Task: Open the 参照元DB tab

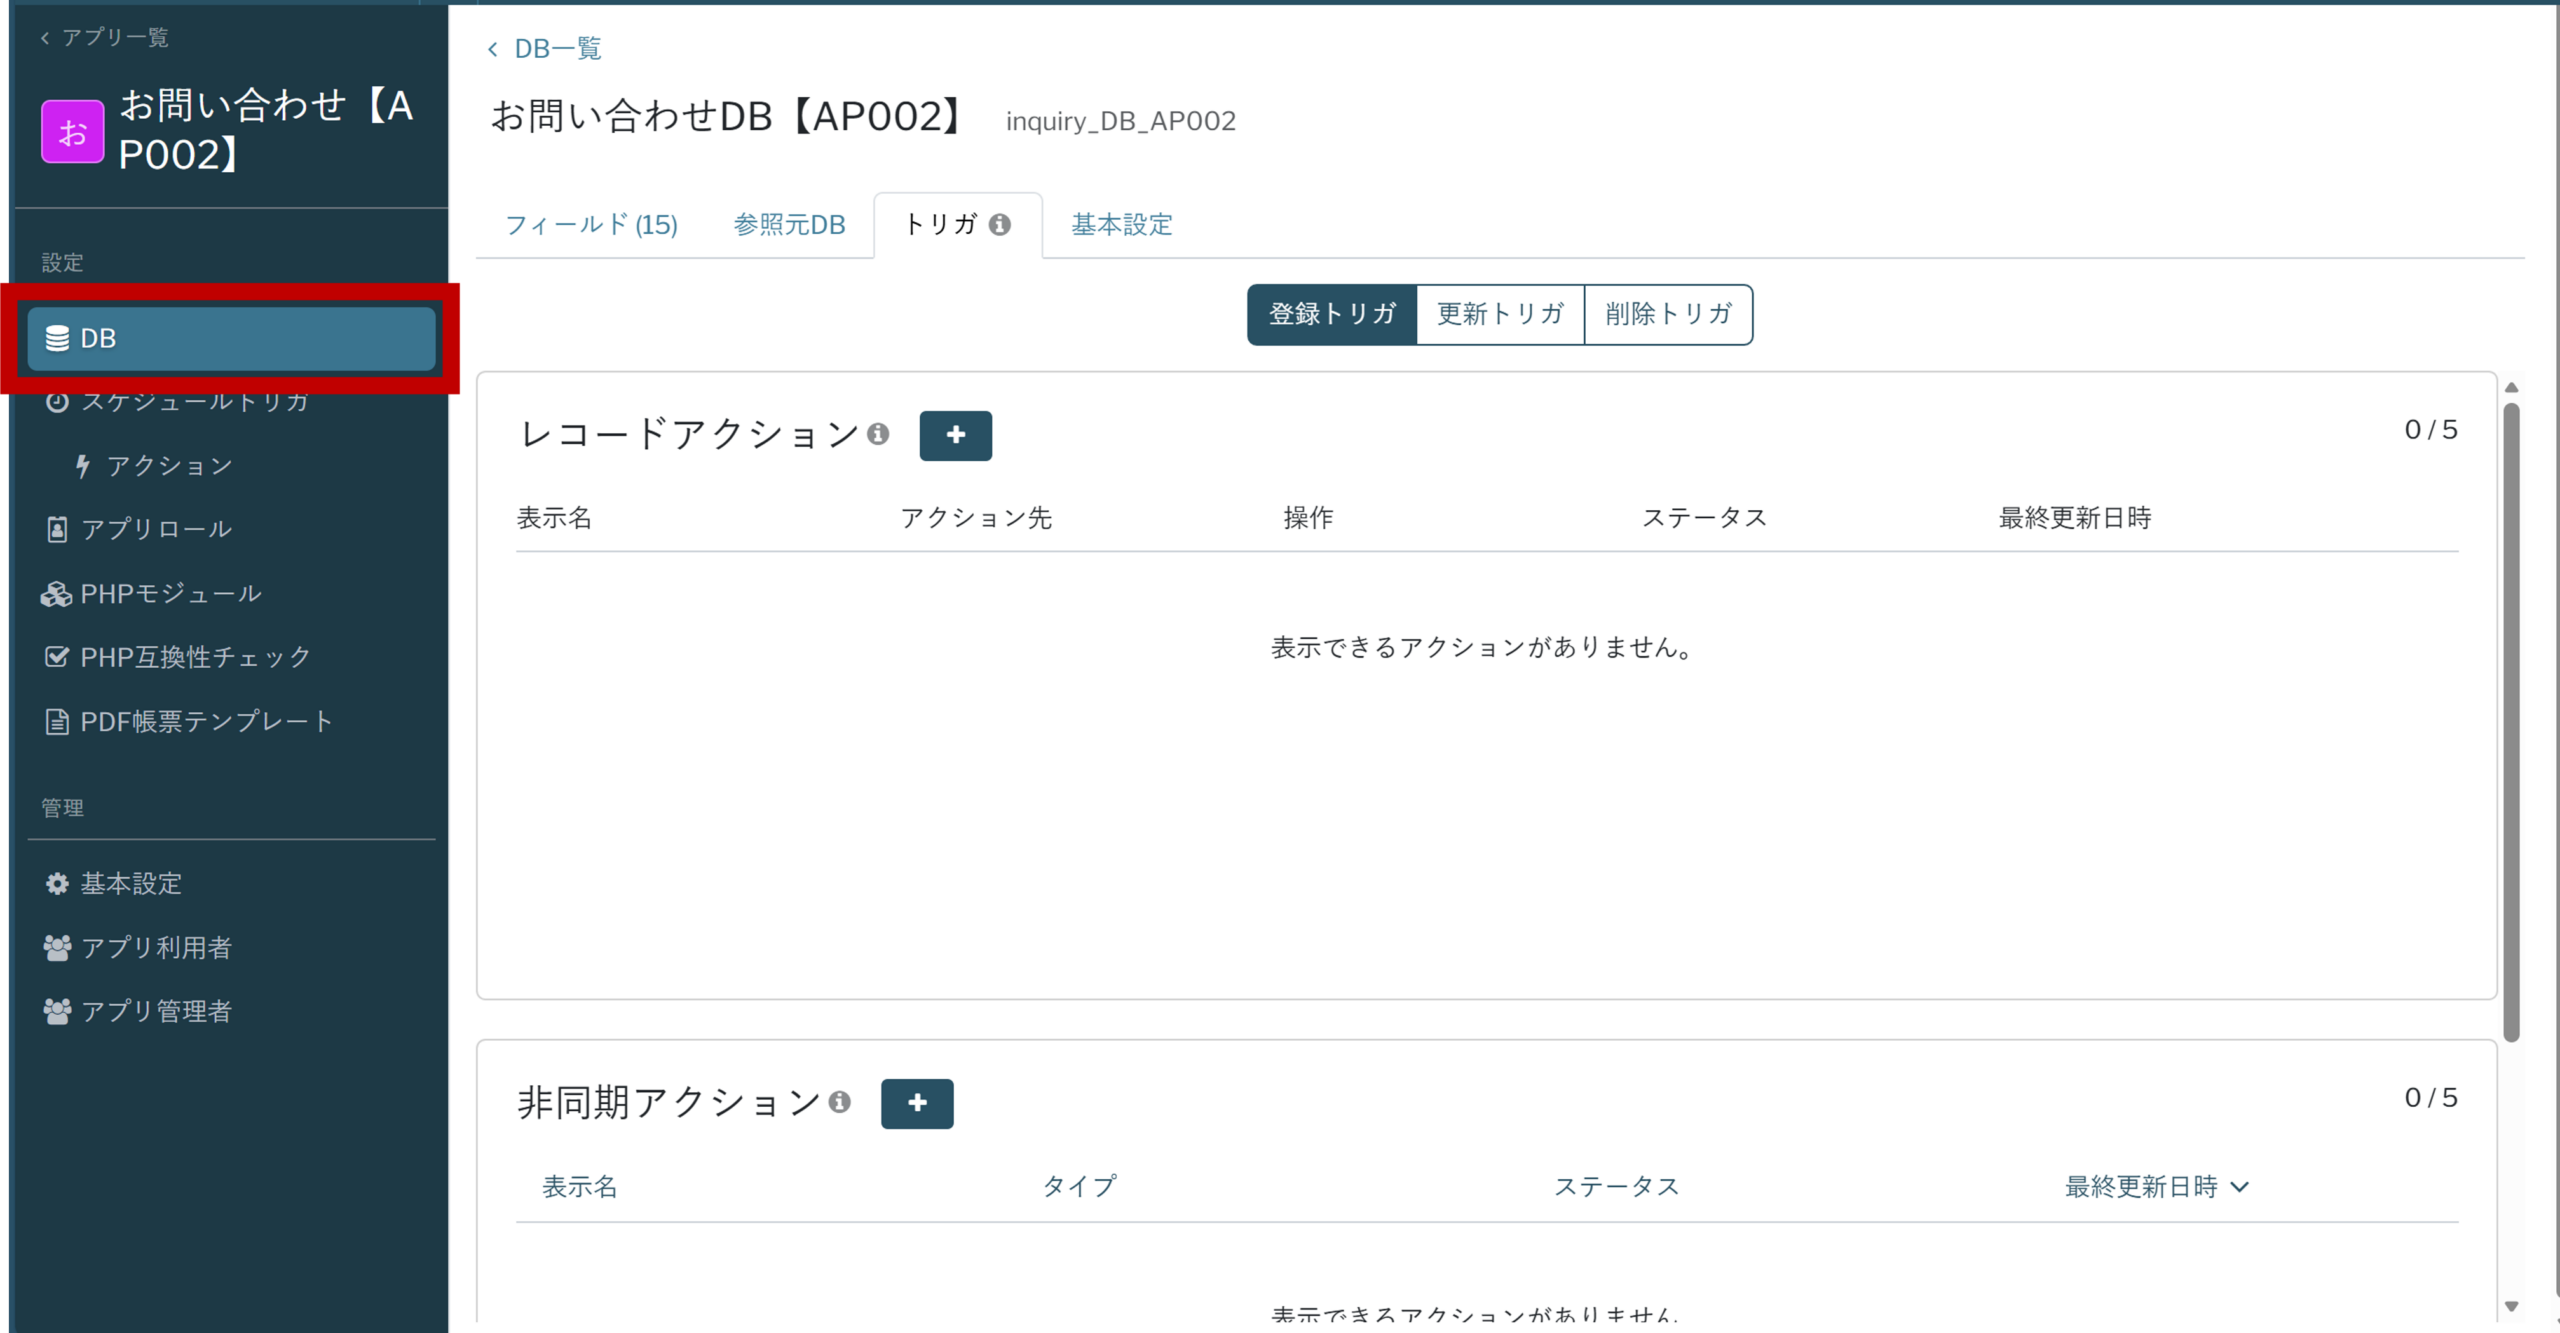Action: pyautogui.click(x=789, y=225)
